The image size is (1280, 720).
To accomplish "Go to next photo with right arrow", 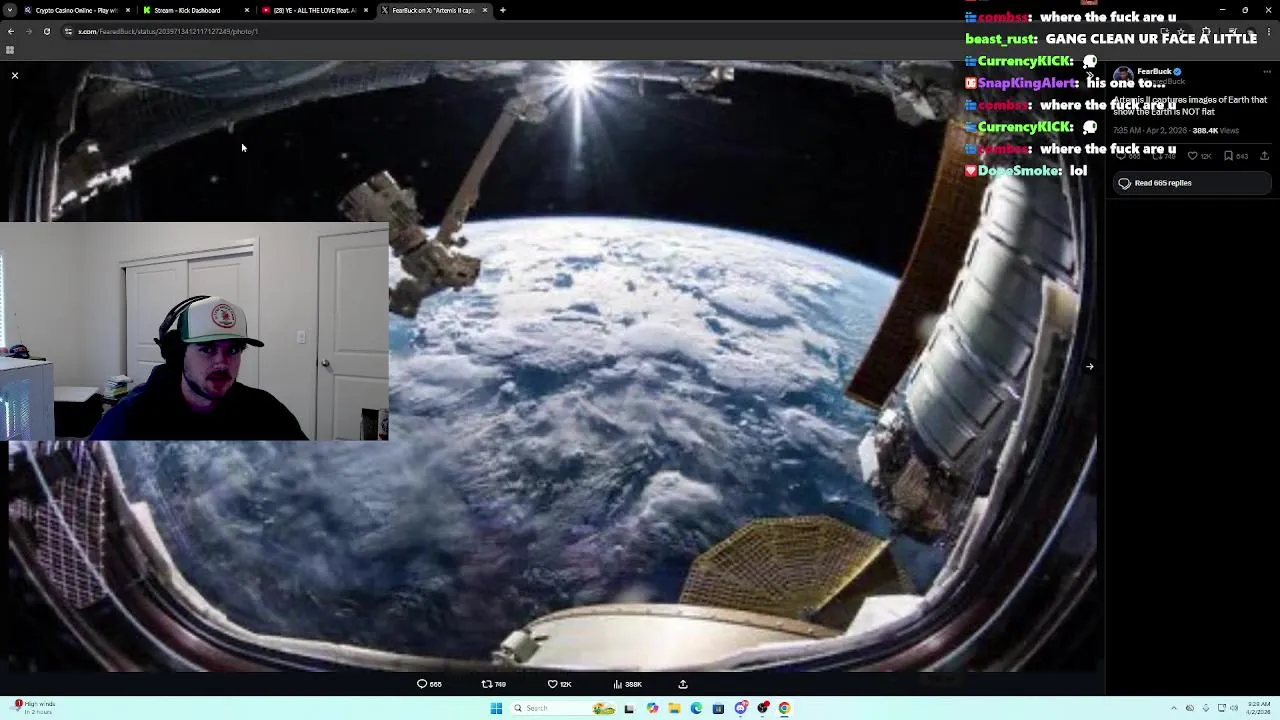I will coord(1089,366).
